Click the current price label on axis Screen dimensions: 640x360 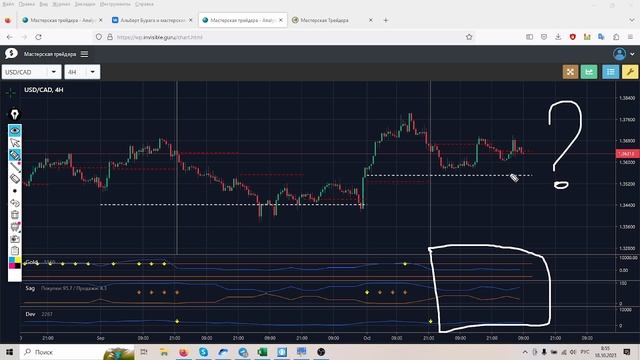(x=627, y=154)
